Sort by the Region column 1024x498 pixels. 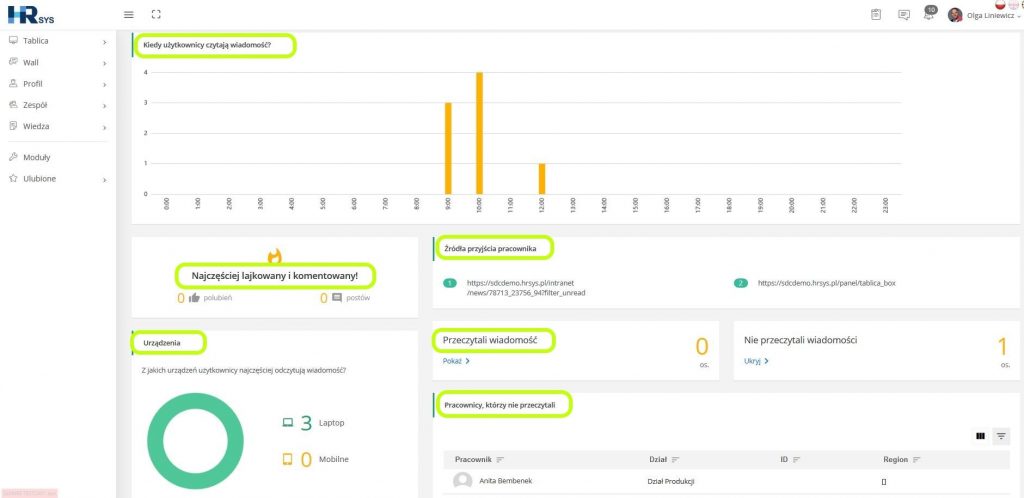coord(902,459)
